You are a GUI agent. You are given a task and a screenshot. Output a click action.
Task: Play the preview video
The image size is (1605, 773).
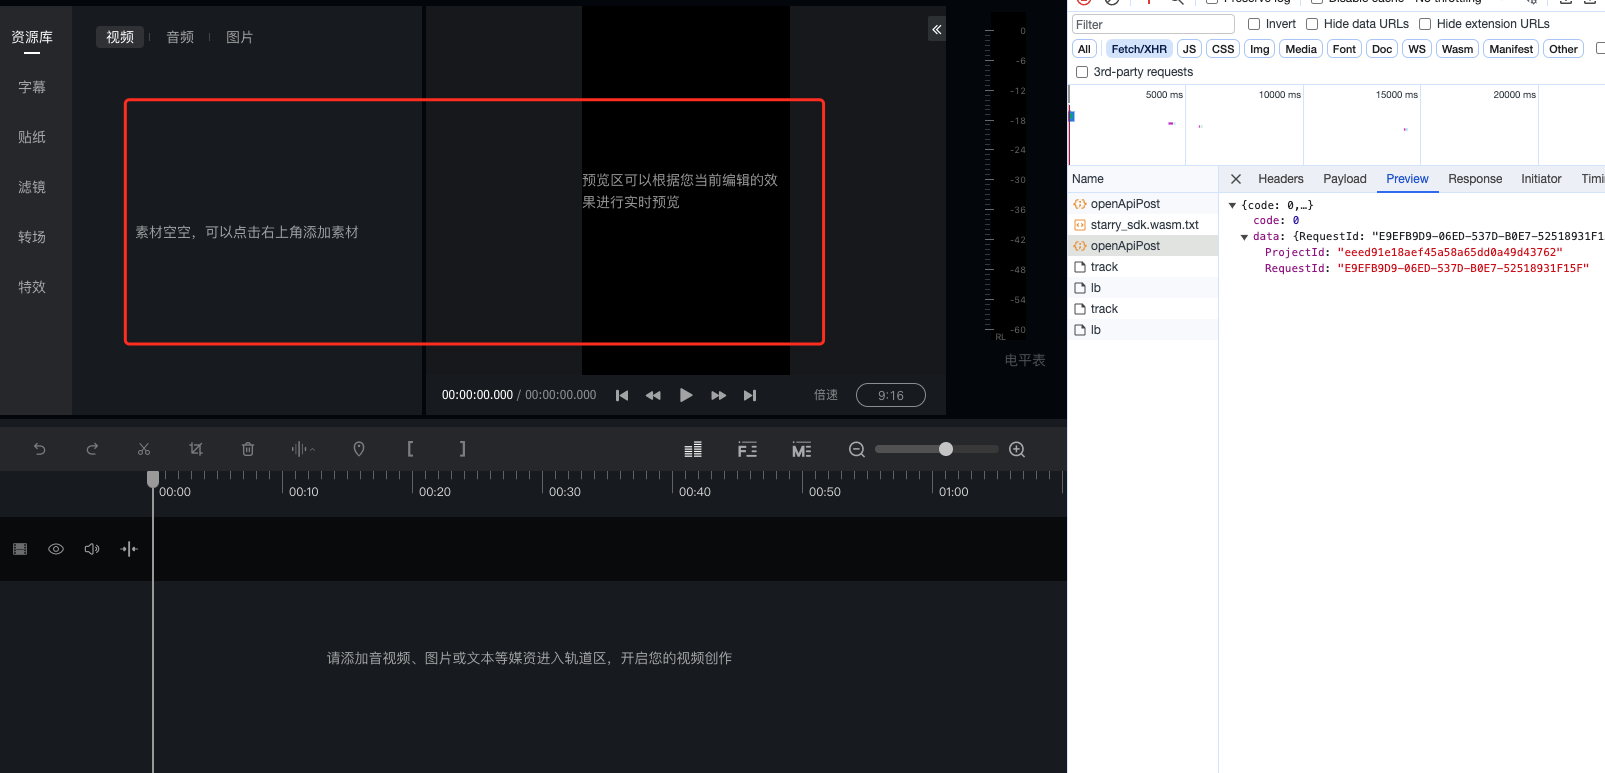[686, 395]
